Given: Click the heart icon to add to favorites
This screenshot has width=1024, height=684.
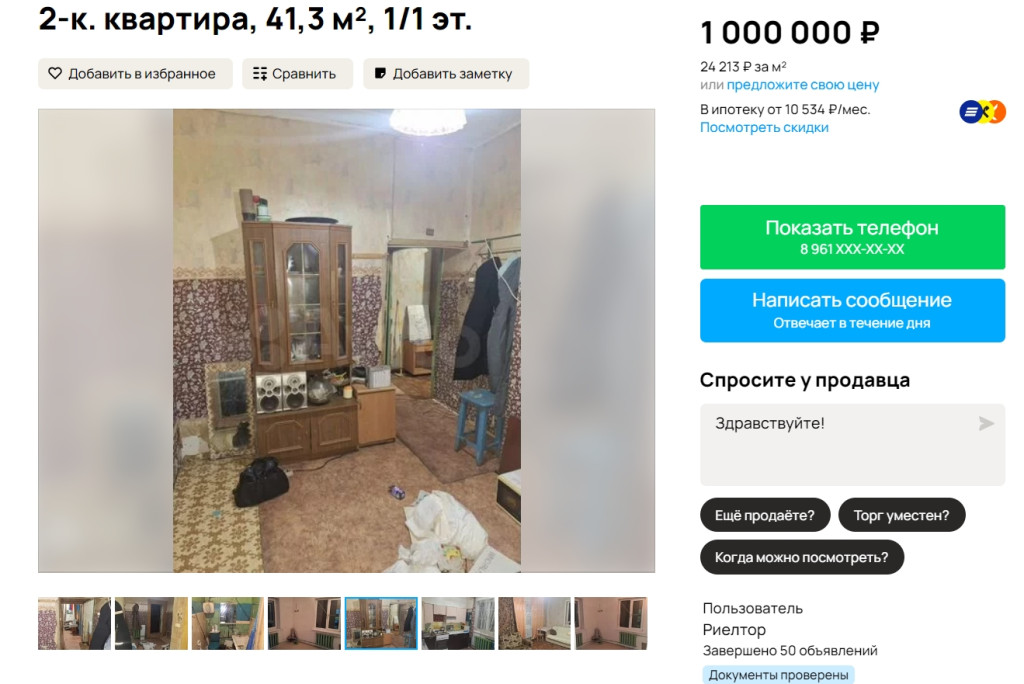Looking at the screenshot, I should [55, 74].
